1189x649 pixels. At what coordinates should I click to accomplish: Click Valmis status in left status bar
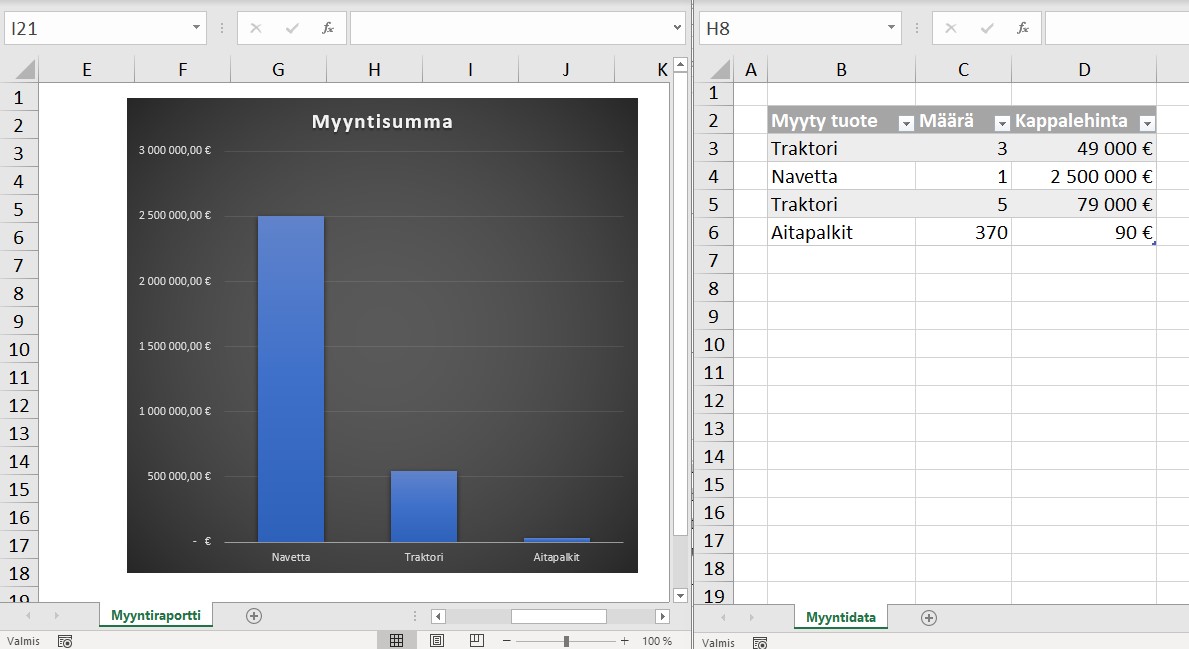tap(24, 641)
